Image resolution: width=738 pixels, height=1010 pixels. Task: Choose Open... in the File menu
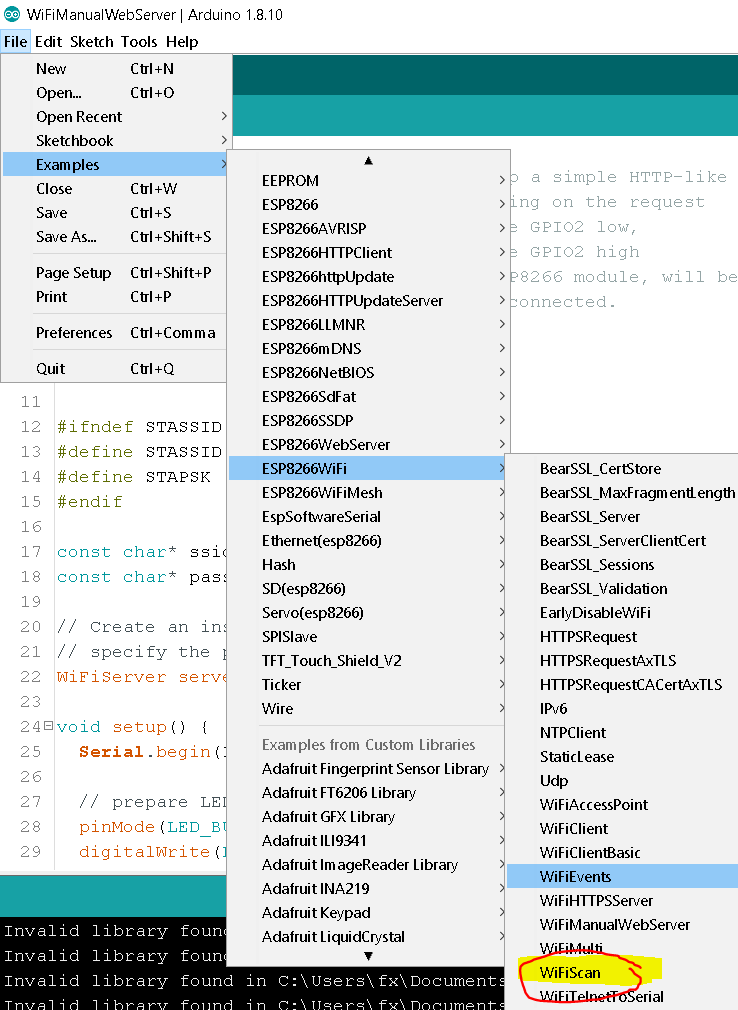click(116, 93)
